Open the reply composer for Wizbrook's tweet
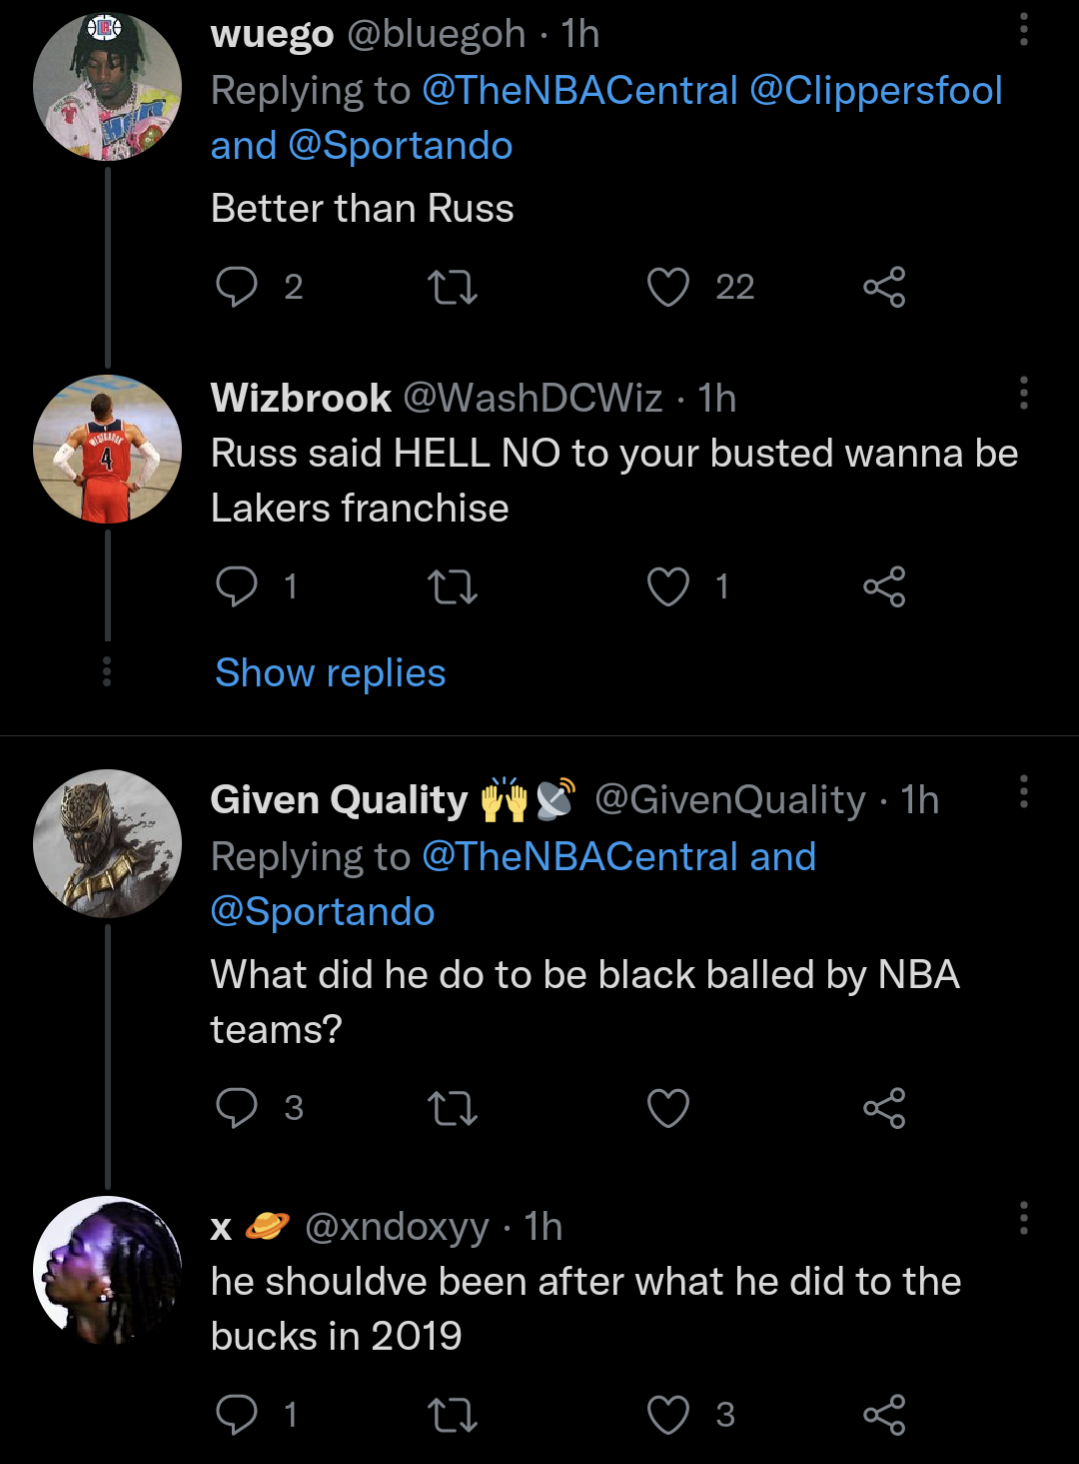This screenshot has width=1079, height=1464. (239, 587)
